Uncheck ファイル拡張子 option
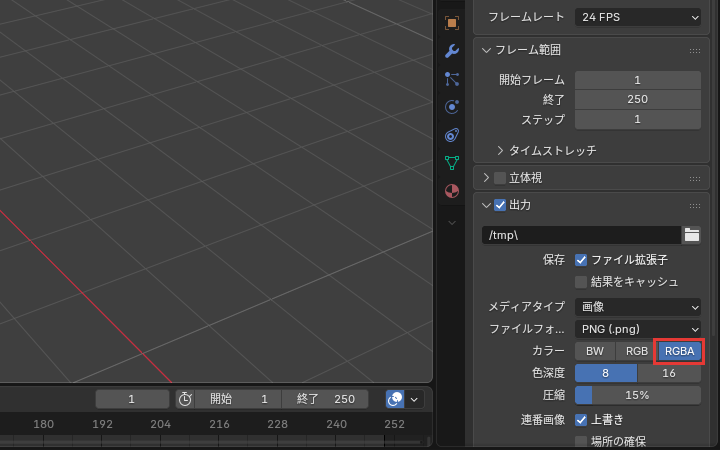The image size is (720, 450). point(581,260)
